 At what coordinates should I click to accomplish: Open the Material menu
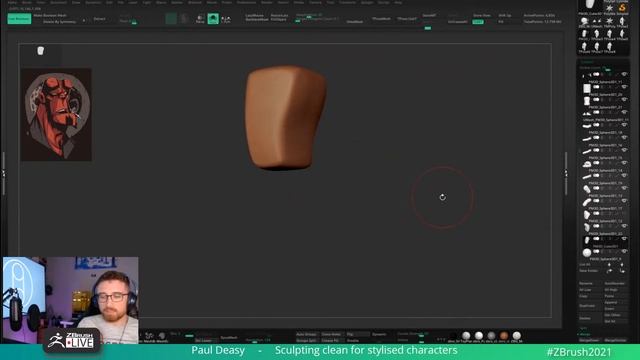(194, 2)
